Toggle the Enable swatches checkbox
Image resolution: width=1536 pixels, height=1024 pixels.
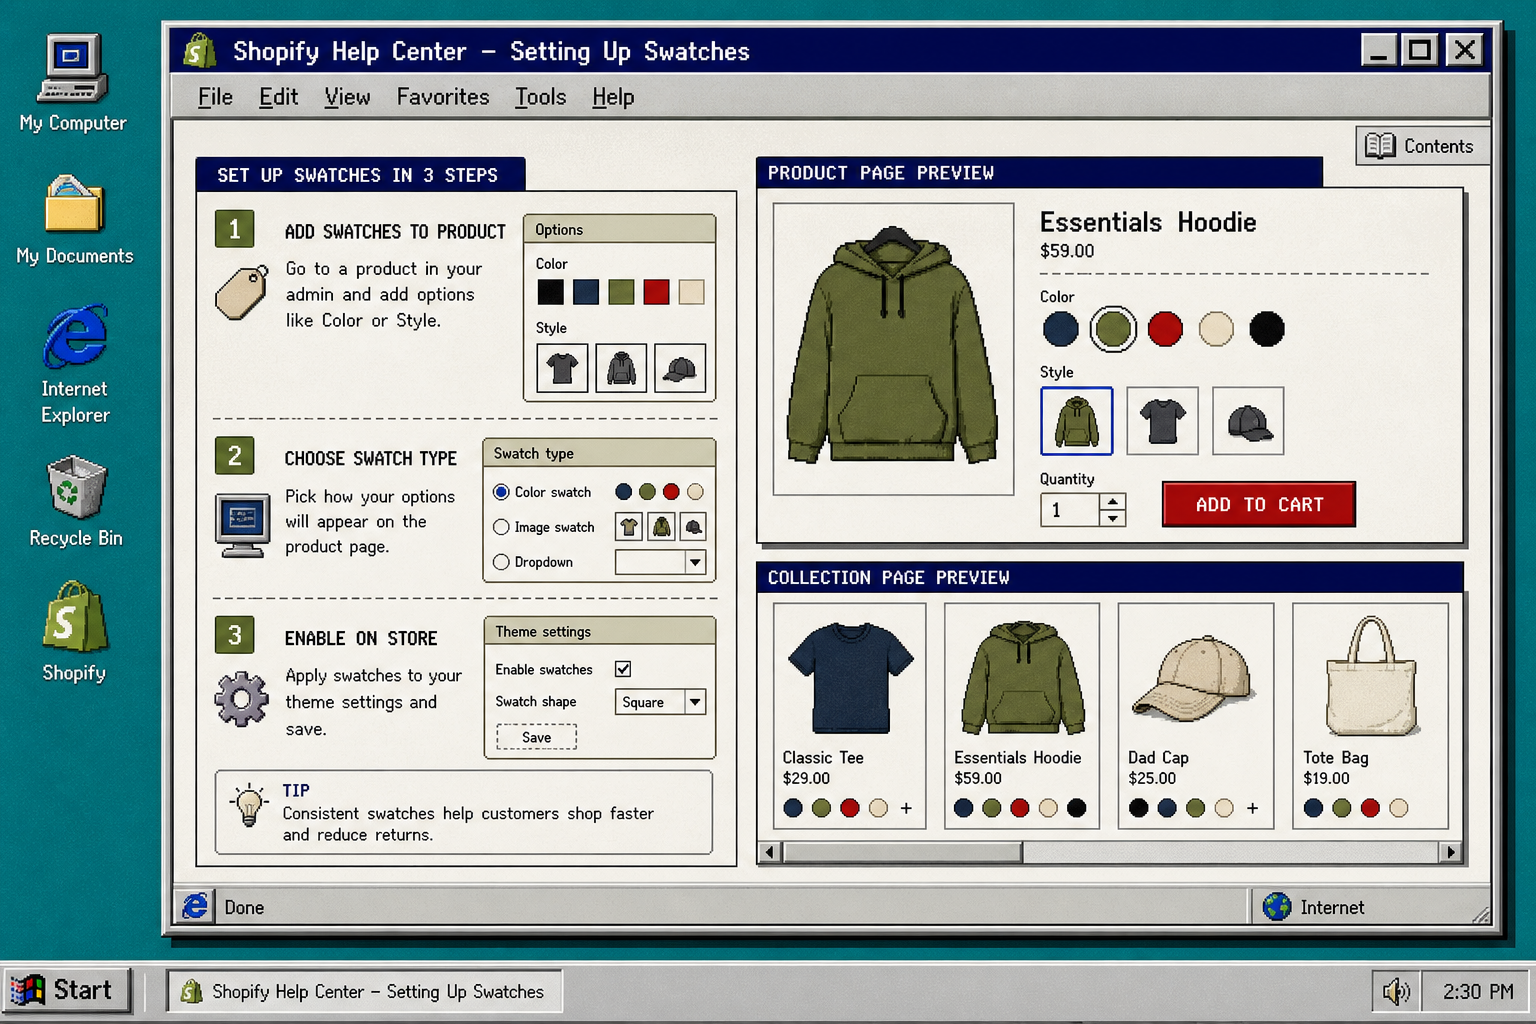[623, 669]
